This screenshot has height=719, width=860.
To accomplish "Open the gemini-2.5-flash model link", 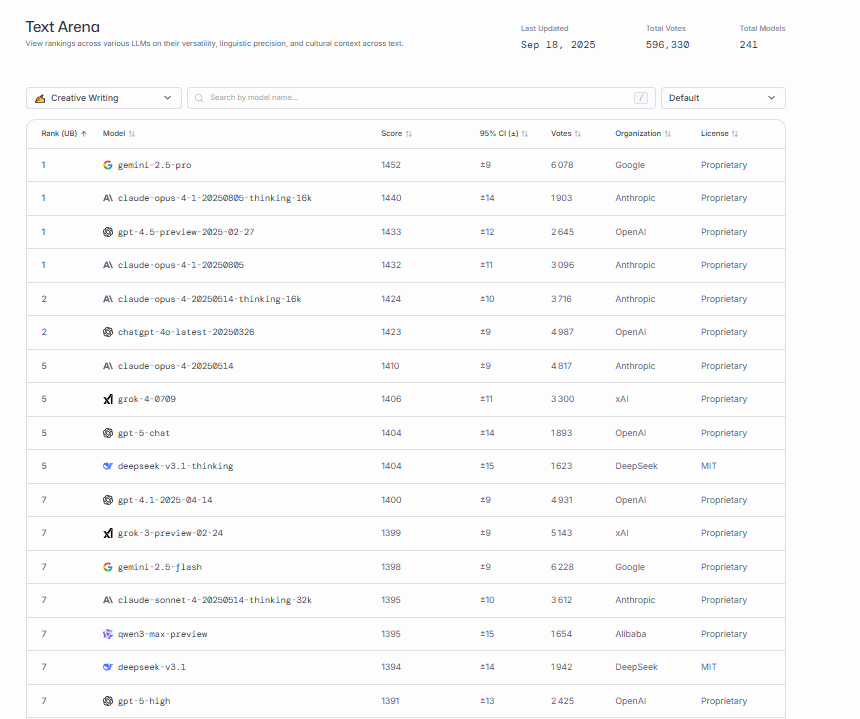I will coord(159,567).
